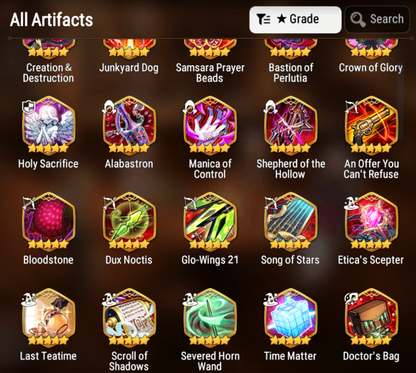This screenshot has width=416, height=373.
Task: Select the Time Matter cube icon
Action: coord(291,318)
